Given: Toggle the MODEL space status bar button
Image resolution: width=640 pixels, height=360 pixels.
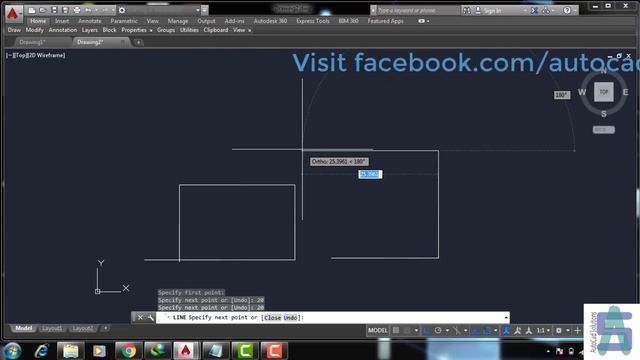Looking at the screenshot, I should point(378,330).
